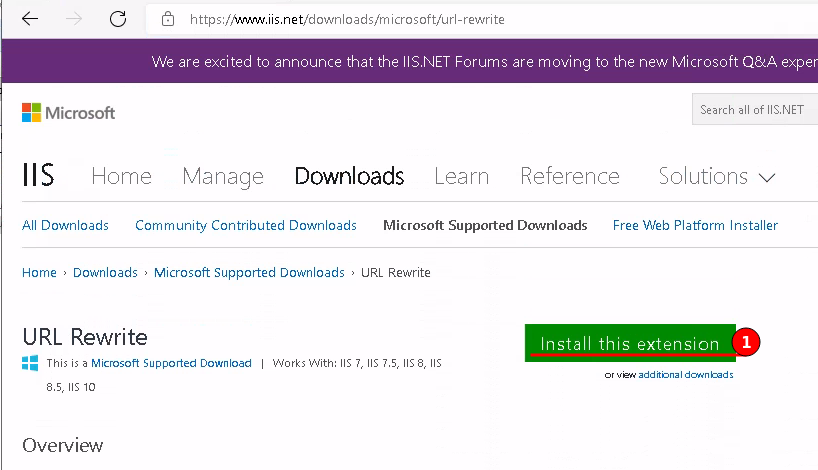Switch to All Downloads tab
The image size is (818, 470).
(65, 225)
